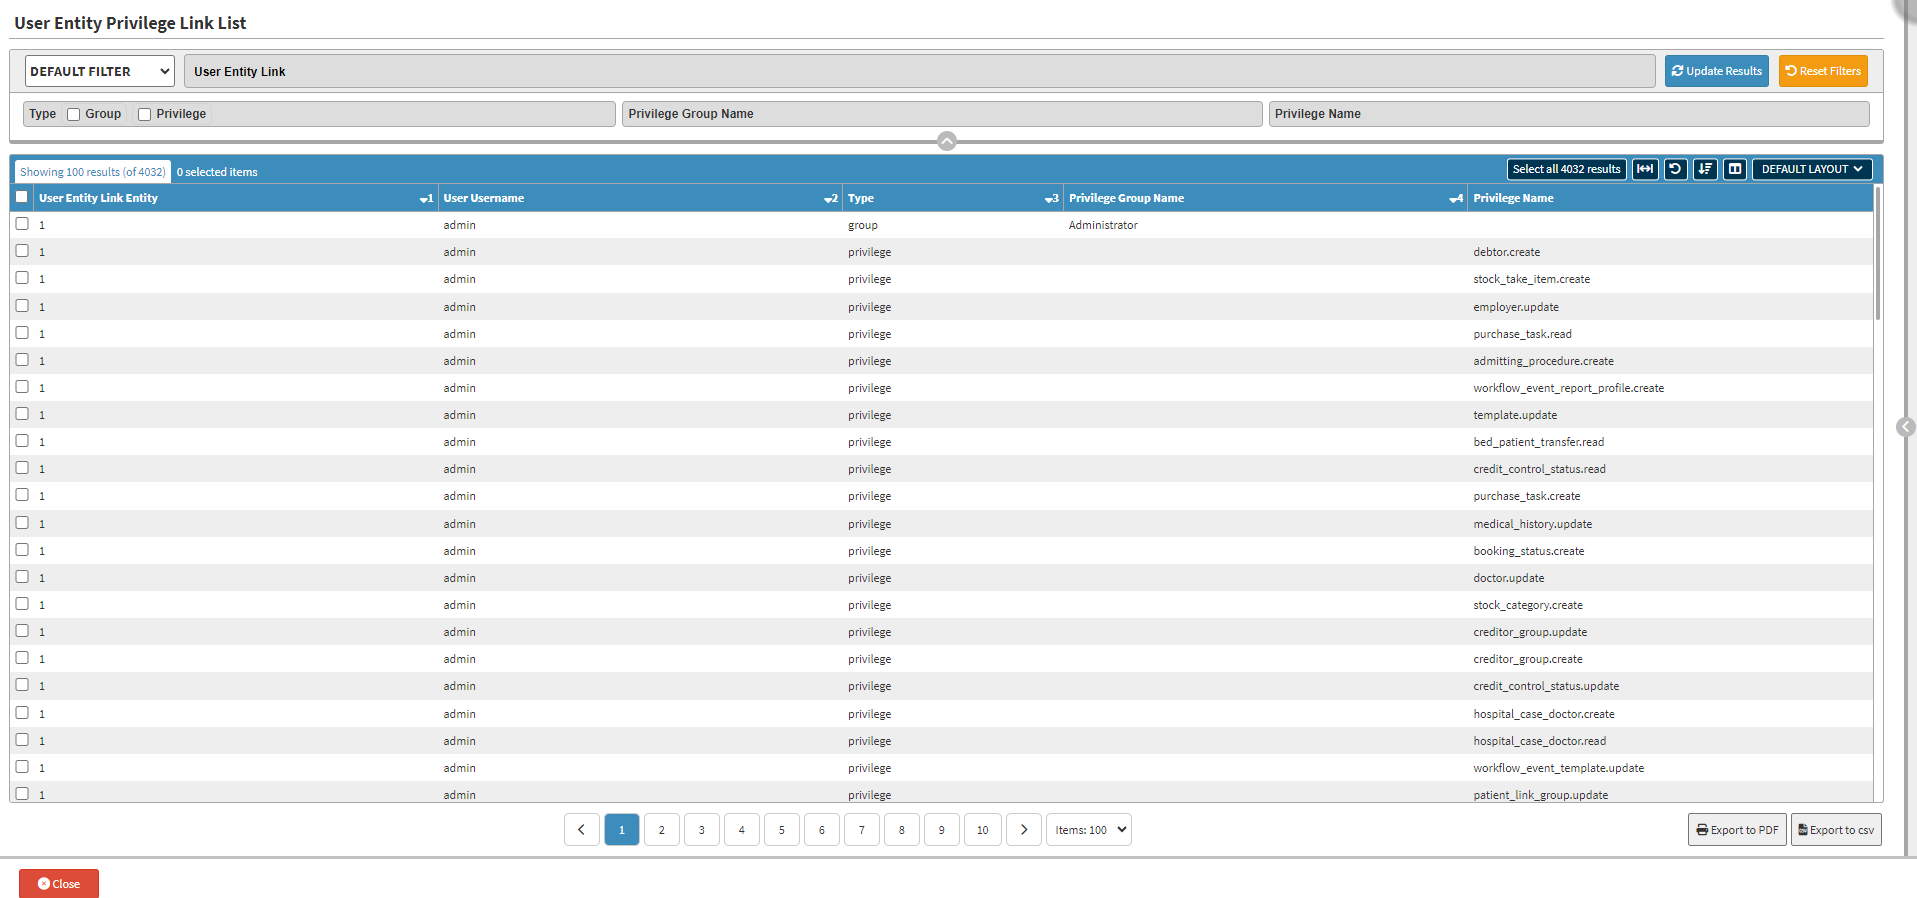
Task: Tick the select-all checkbox in table header
Action: pyautogui.click(x=22, y=197)
